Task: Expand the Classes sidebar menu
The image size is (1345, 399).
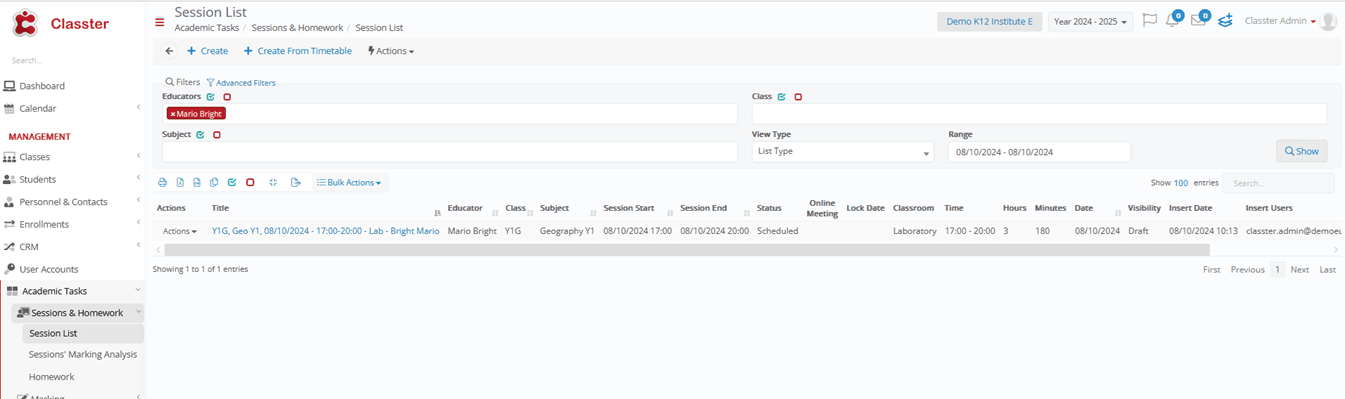Action: pos(72,157)
